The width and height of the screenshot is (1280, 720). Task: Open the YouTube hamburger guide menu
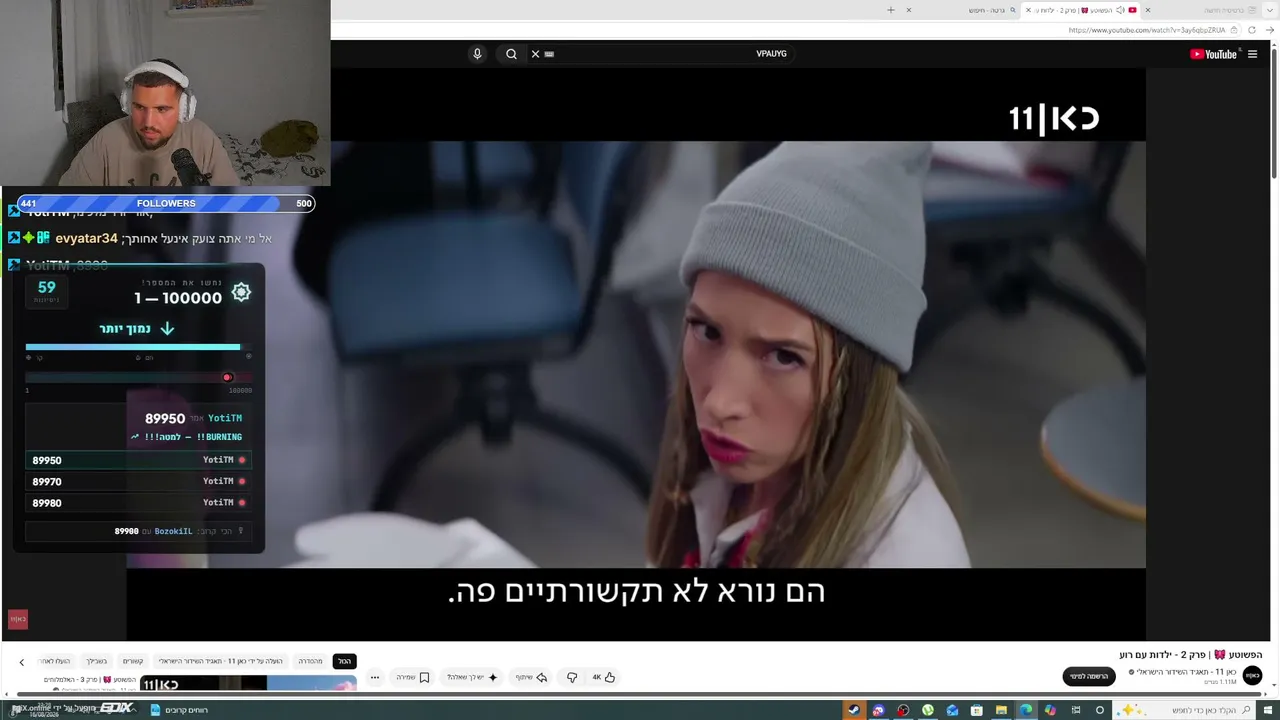pos(1252,54)
